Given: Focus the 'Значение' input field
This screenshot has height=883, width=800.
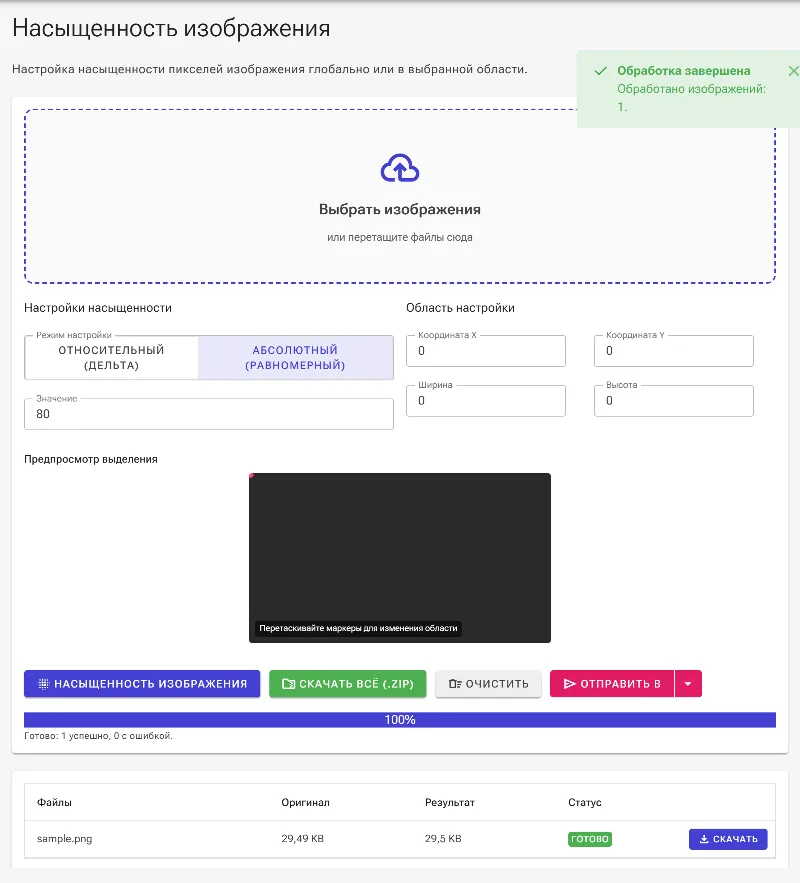Looking at the screenshot, I should pyautogui.click(x=209, y=414).
